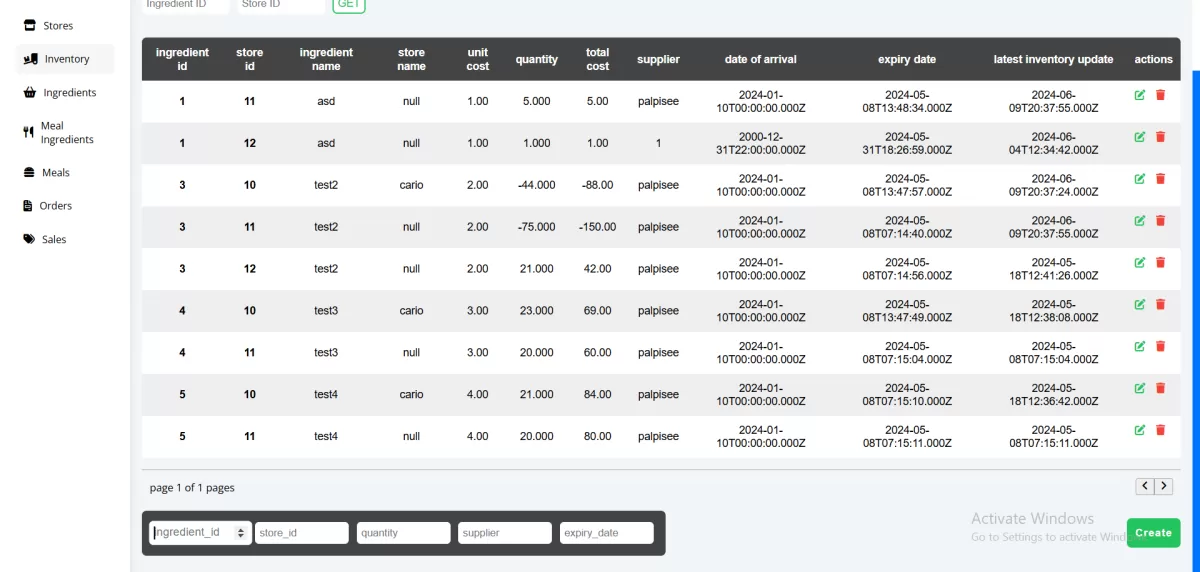Edit the row for test3 store 10
This screenshot has width=1200, height=572.
pyautogui.click(x=1140, y=304)
